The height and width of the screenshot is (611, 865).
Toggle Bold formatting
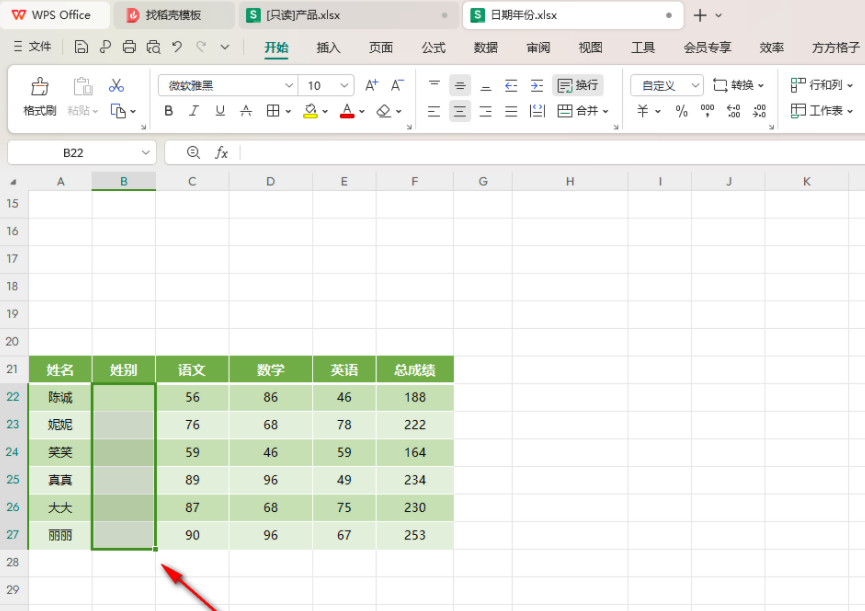coord(169,111)
